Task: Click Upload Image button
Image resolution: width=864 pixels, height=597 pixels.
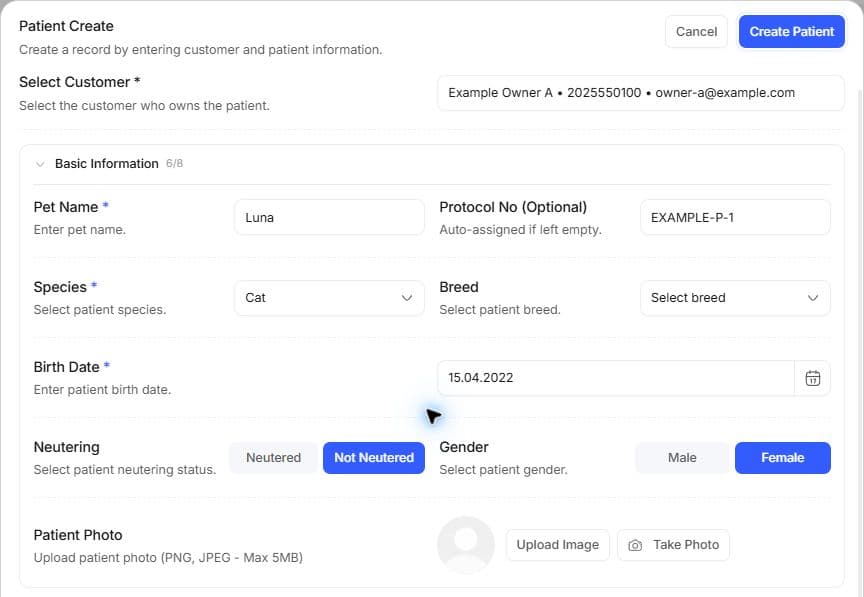Action: [x=558, y=545]
